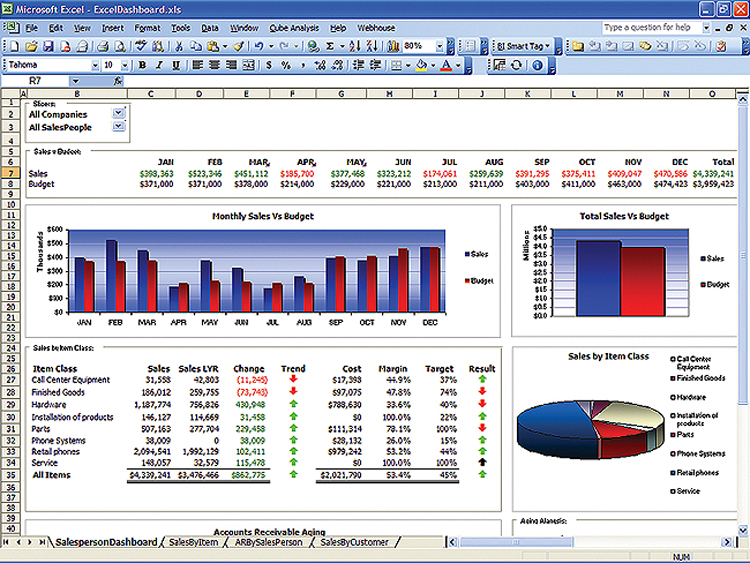Image resolution: width=750 pixels, height=563 pixels.
Task: Click Increase Decimal icon
Action: 320,66
